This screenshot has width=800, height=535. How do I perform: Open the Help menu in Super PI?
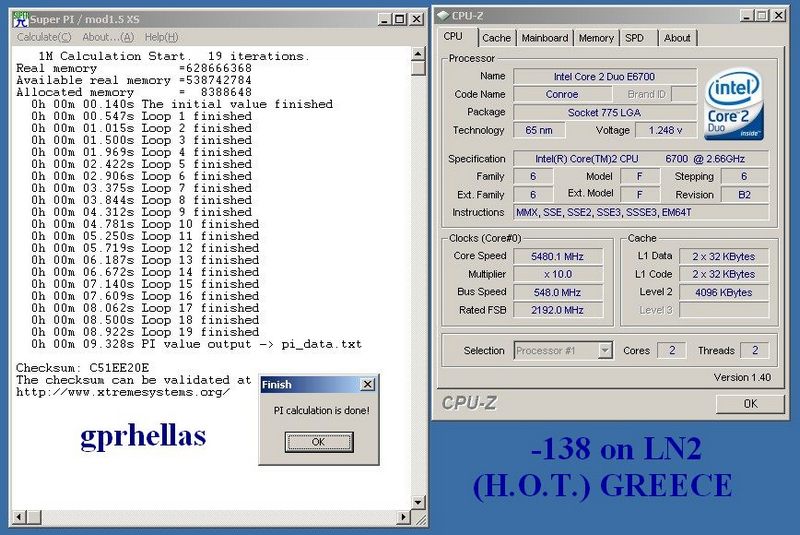161,37
